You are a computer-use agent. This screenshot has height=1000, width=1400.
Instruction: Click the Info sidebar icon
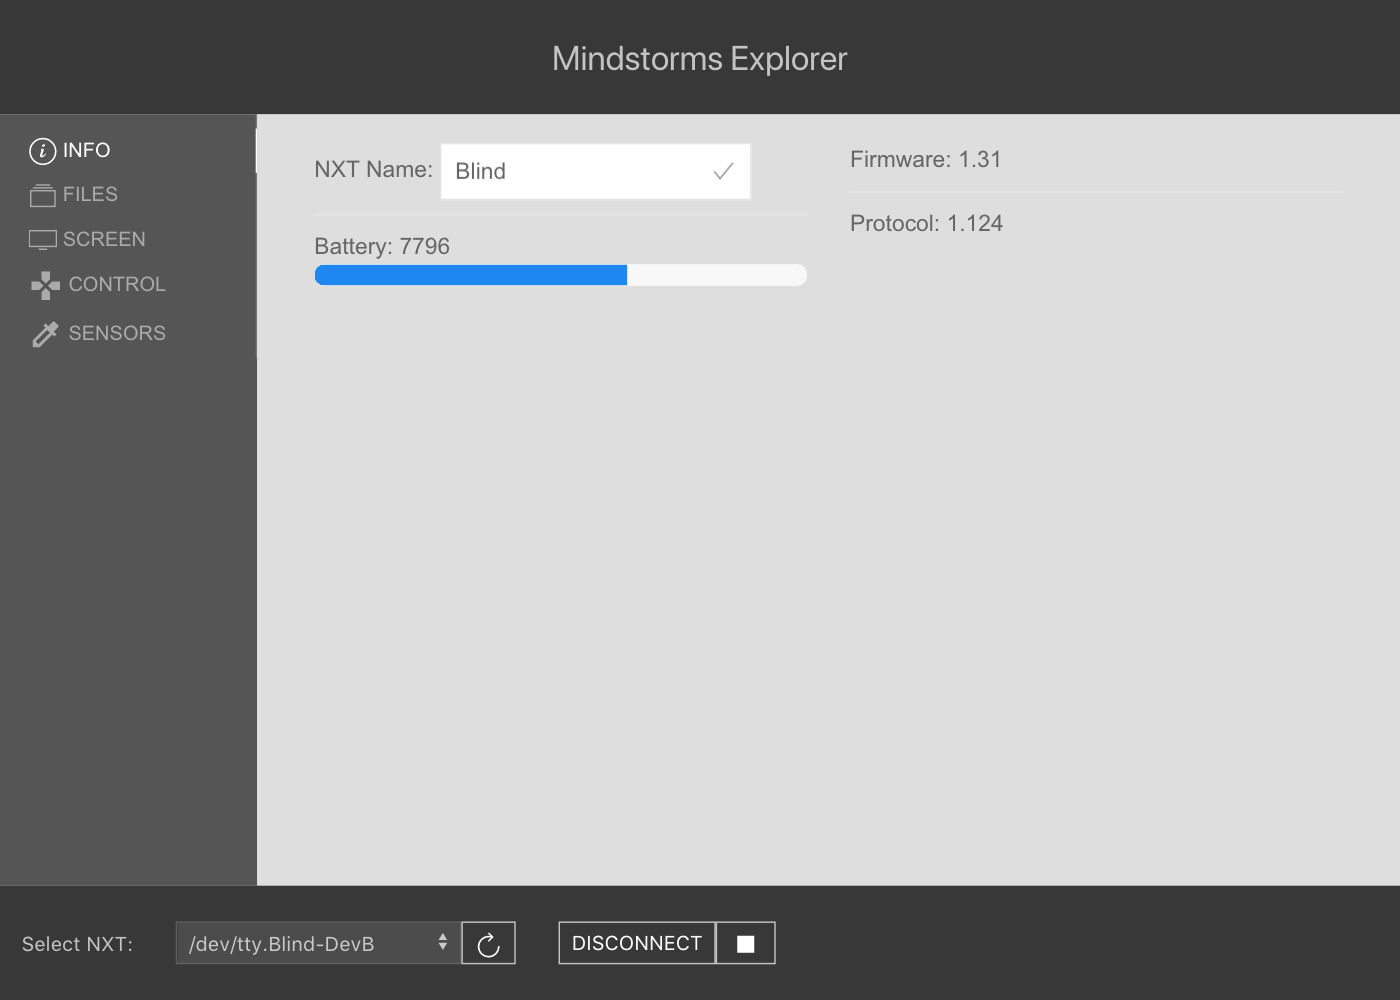(42, 151)
